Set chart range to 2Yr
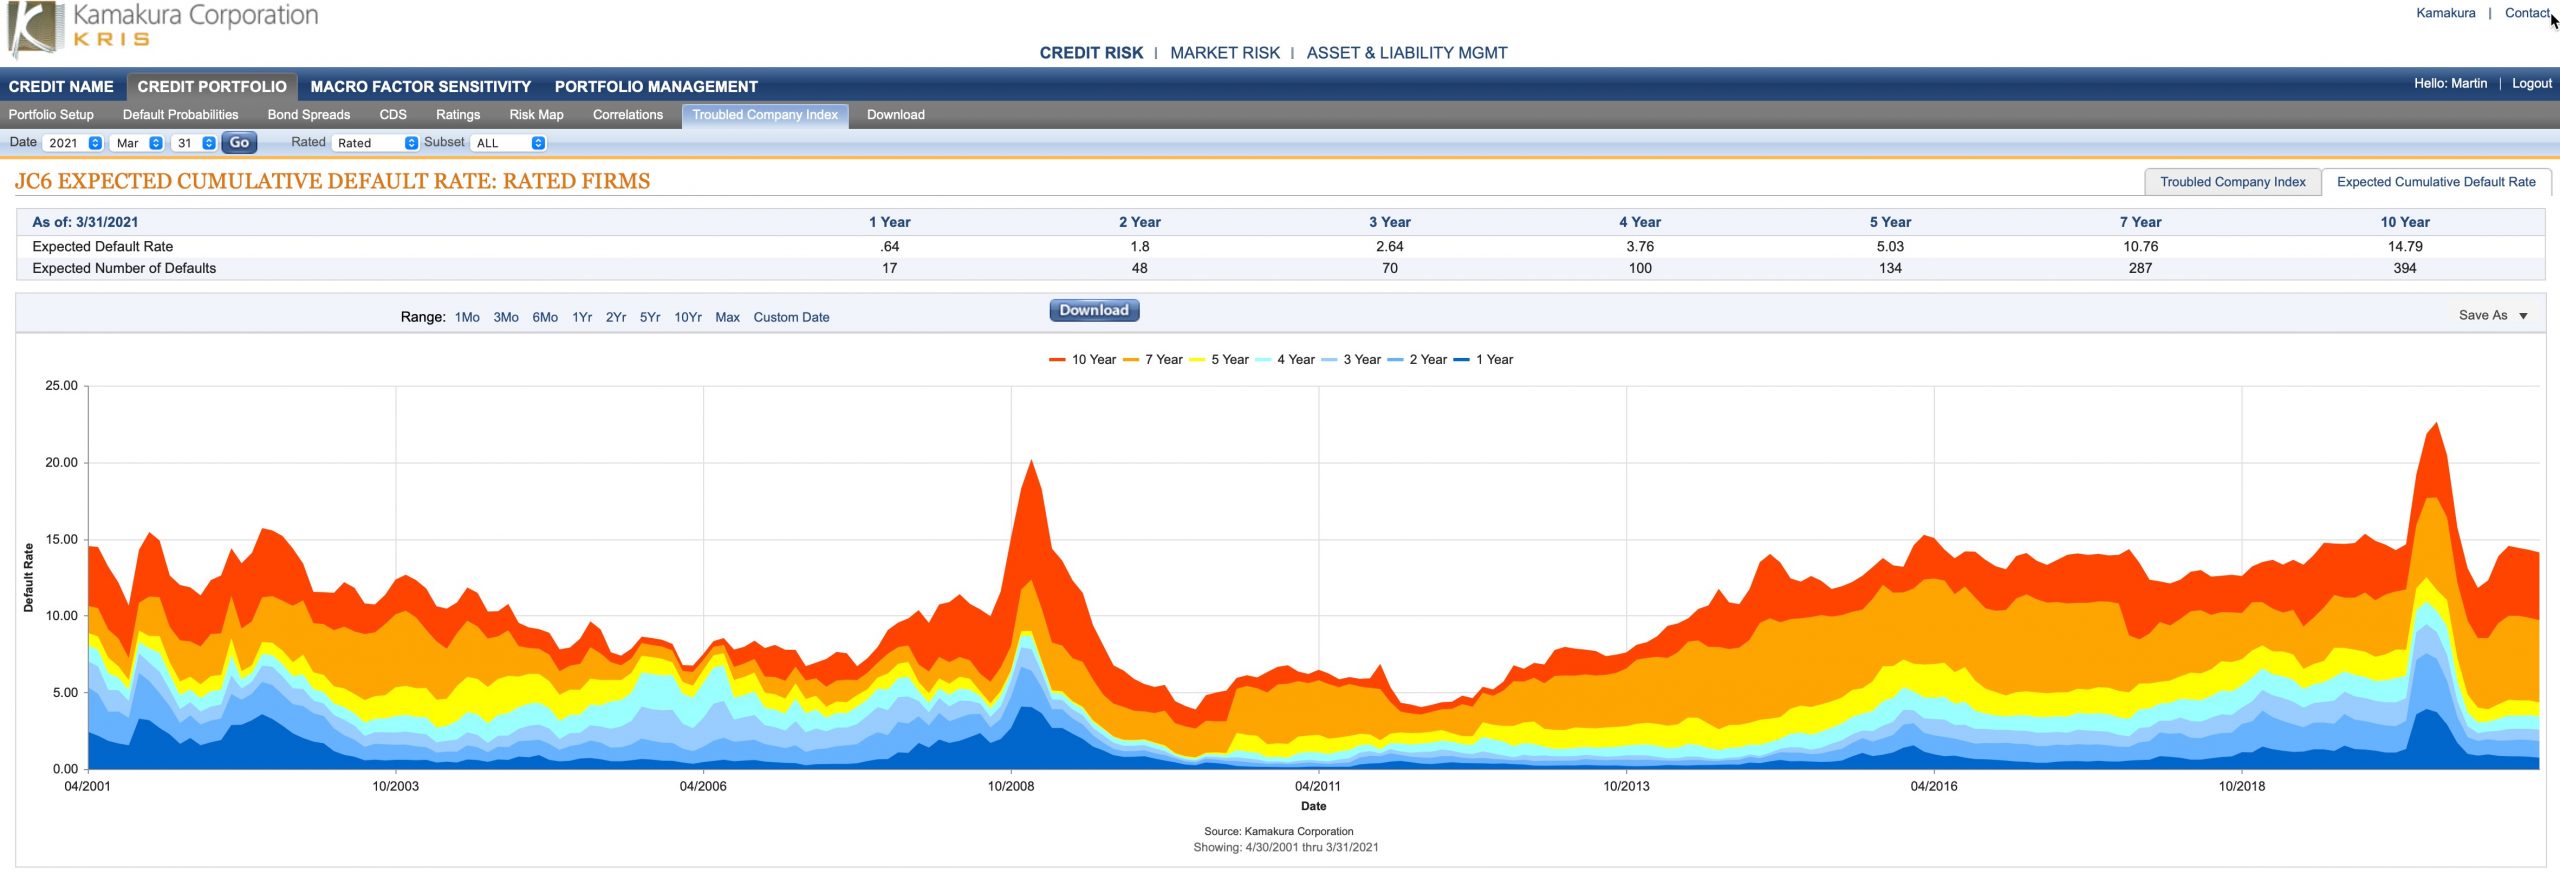Viewport: 2560px width, 873px height. point(616,317)
